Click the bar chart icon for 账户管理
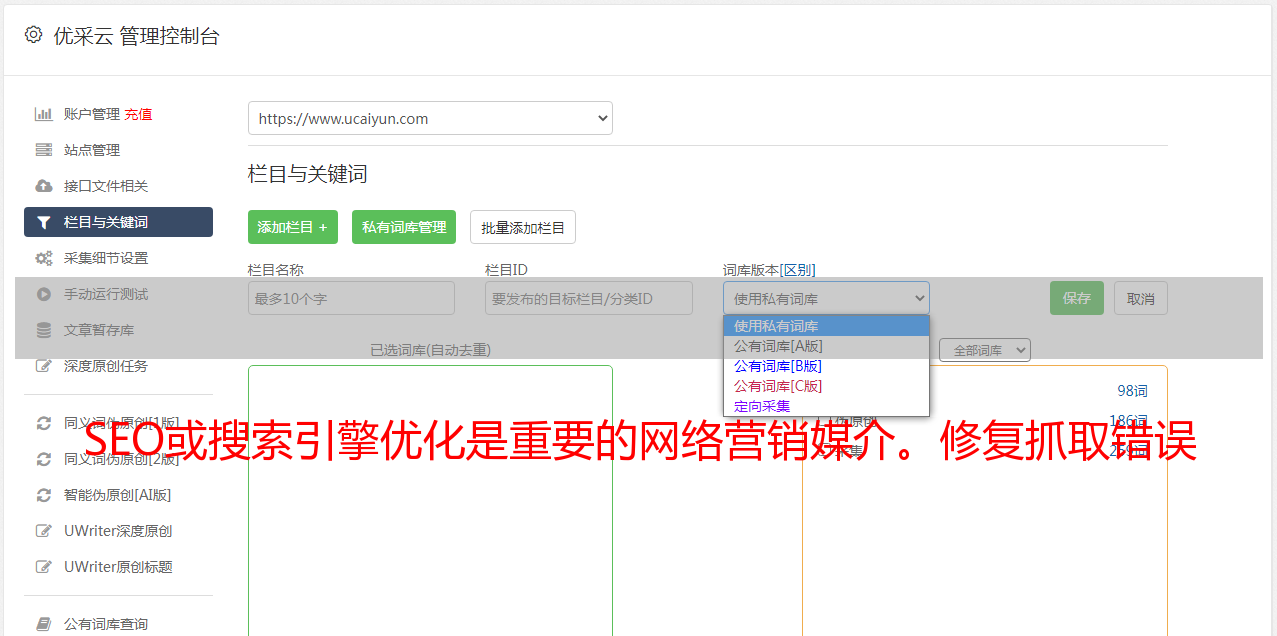Screen dimensions: 1277x636 tap(44, 114)
